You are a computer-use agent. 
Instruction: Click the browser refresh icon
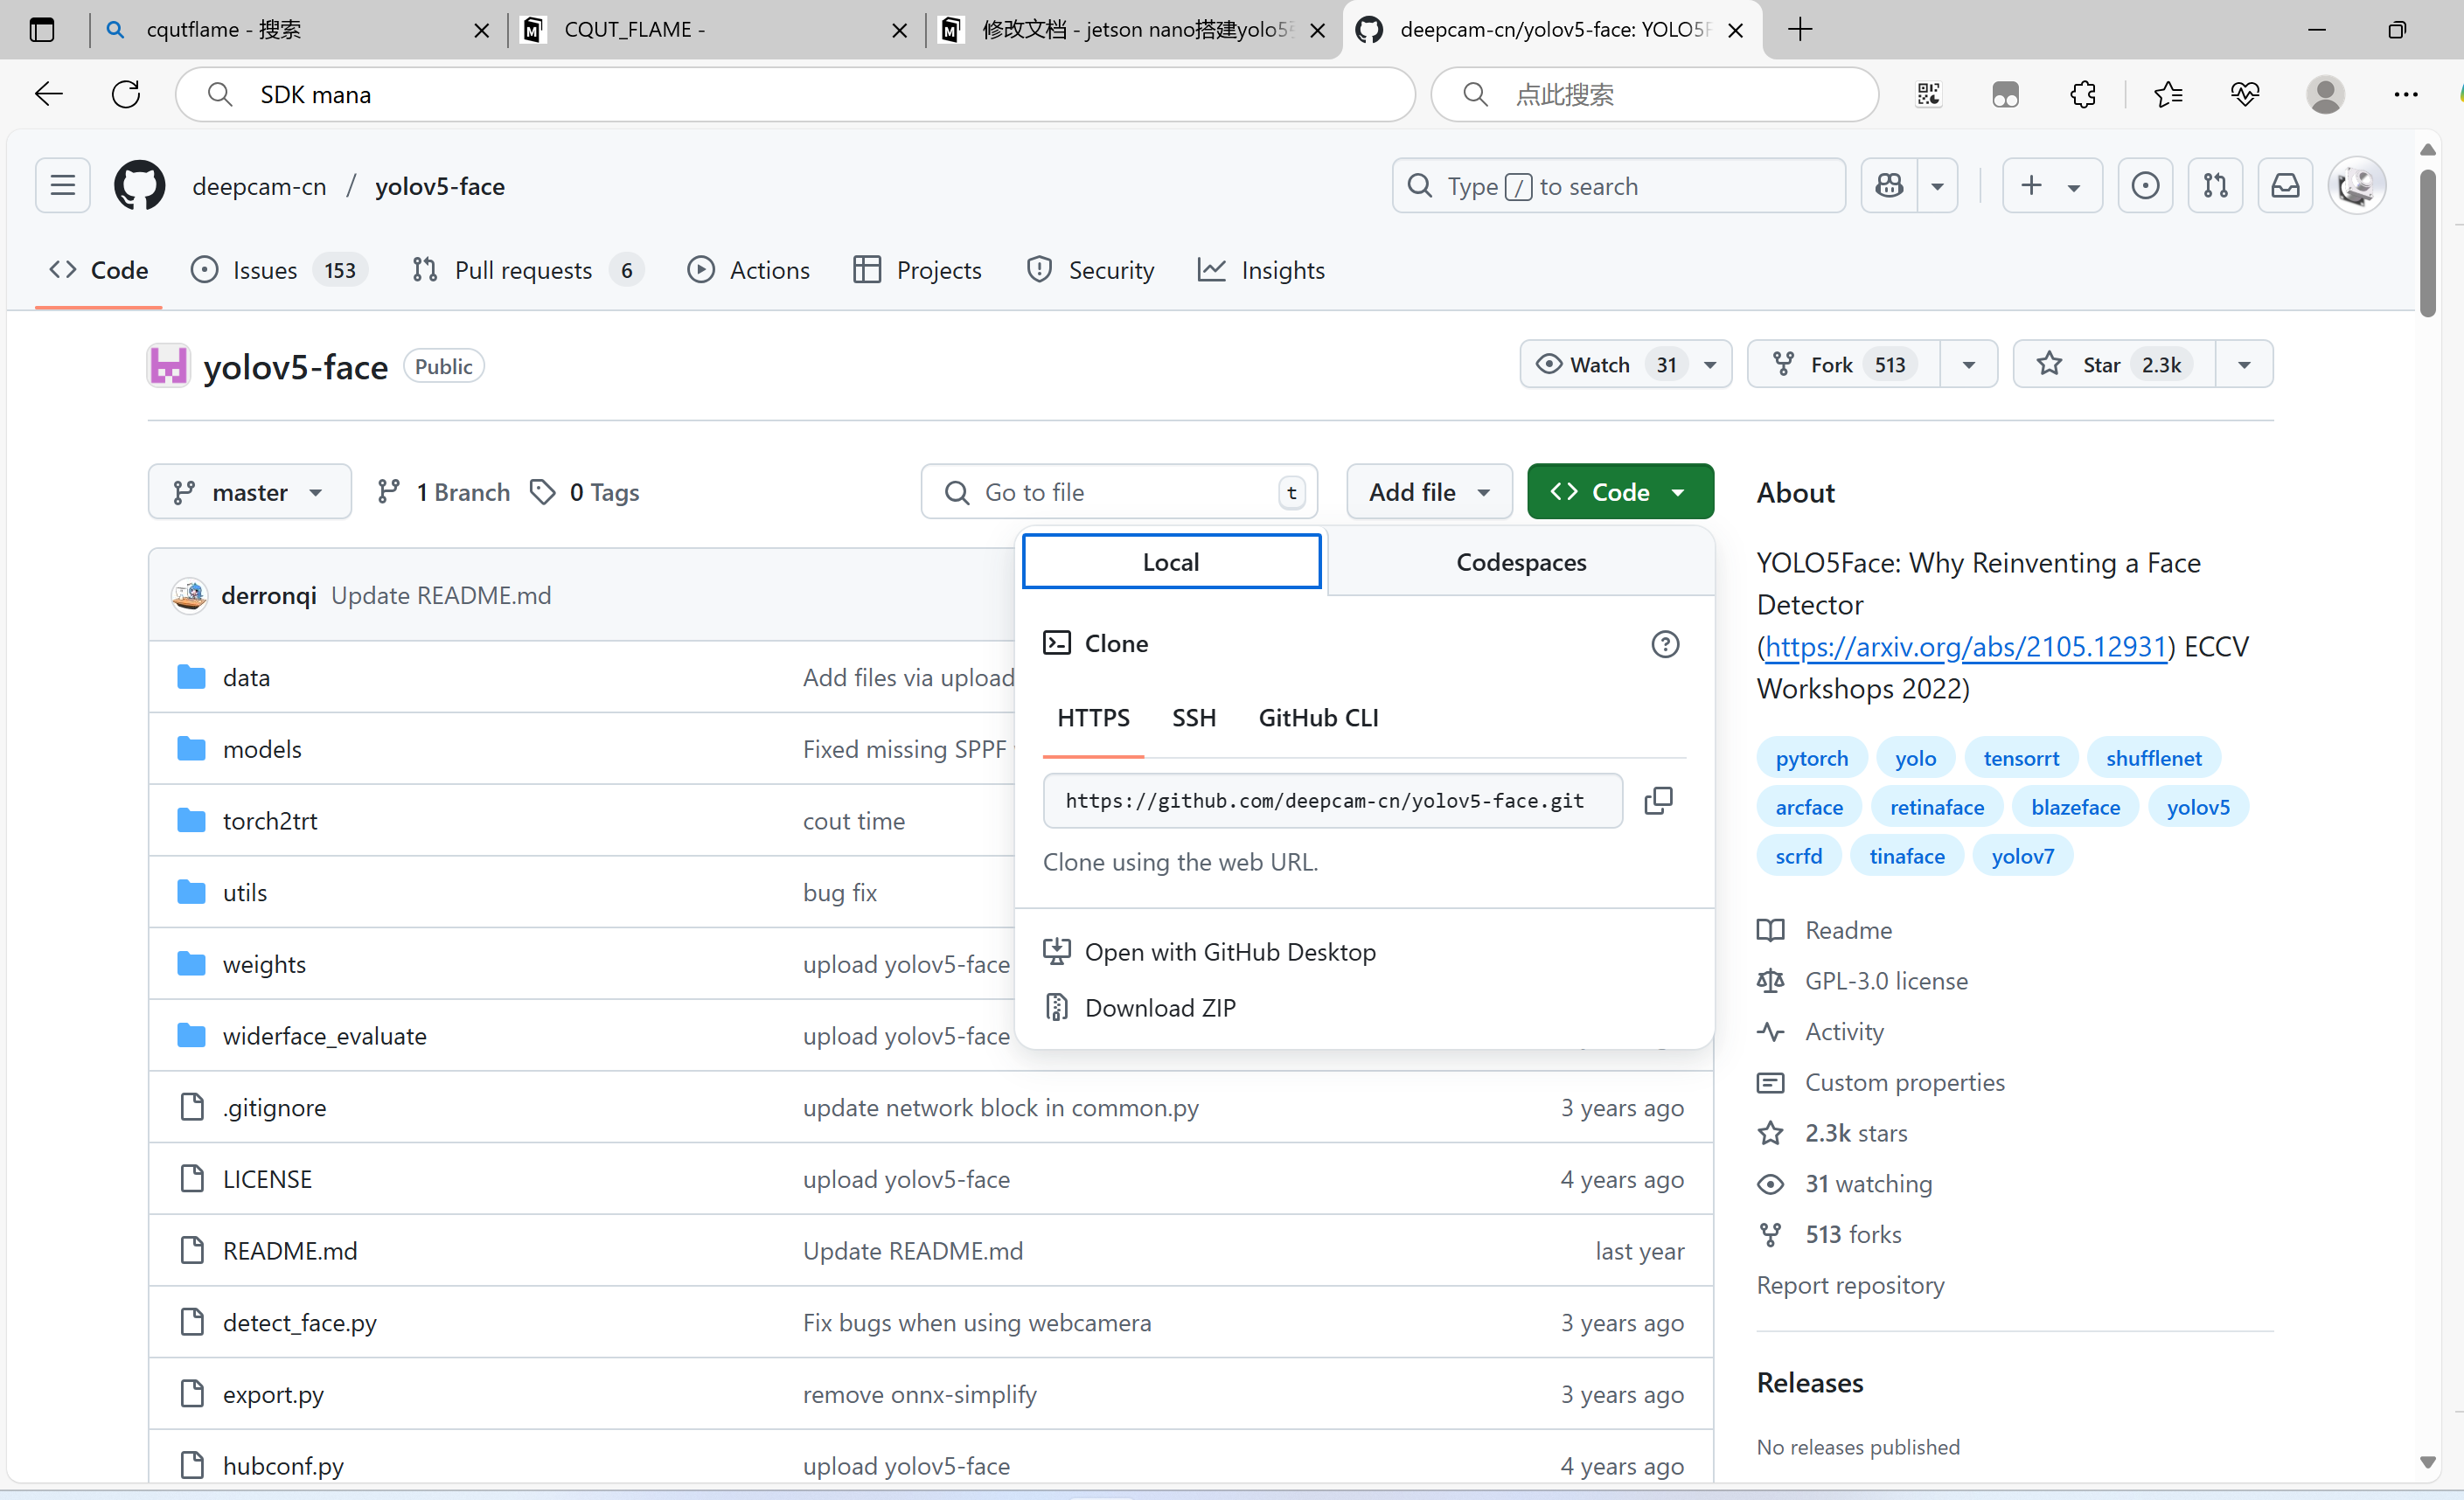pyautogui.click(x=126, y=94)
